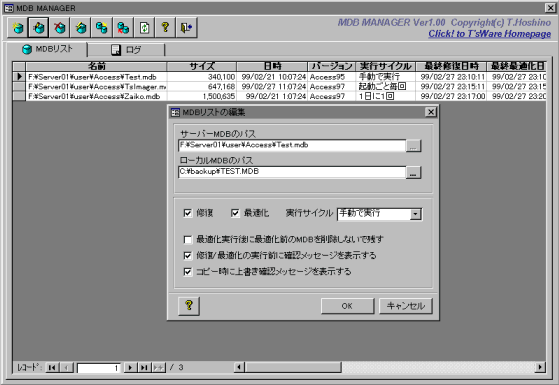The image size is (559, 385).
Task: Switch to the ログ tab
Action: 126,50
